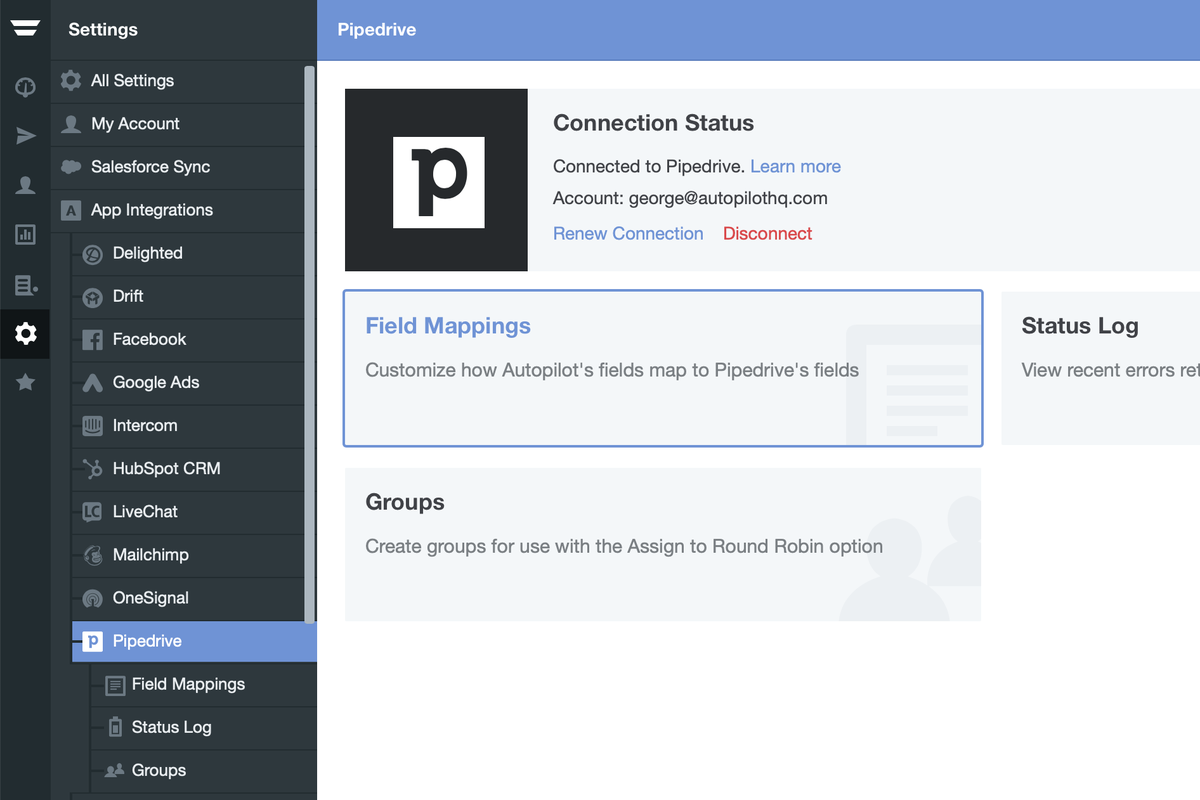Viewport: 1200px width, 800px height.
Task: Click the Status Log sidebar icon
Action: (114, 728)
